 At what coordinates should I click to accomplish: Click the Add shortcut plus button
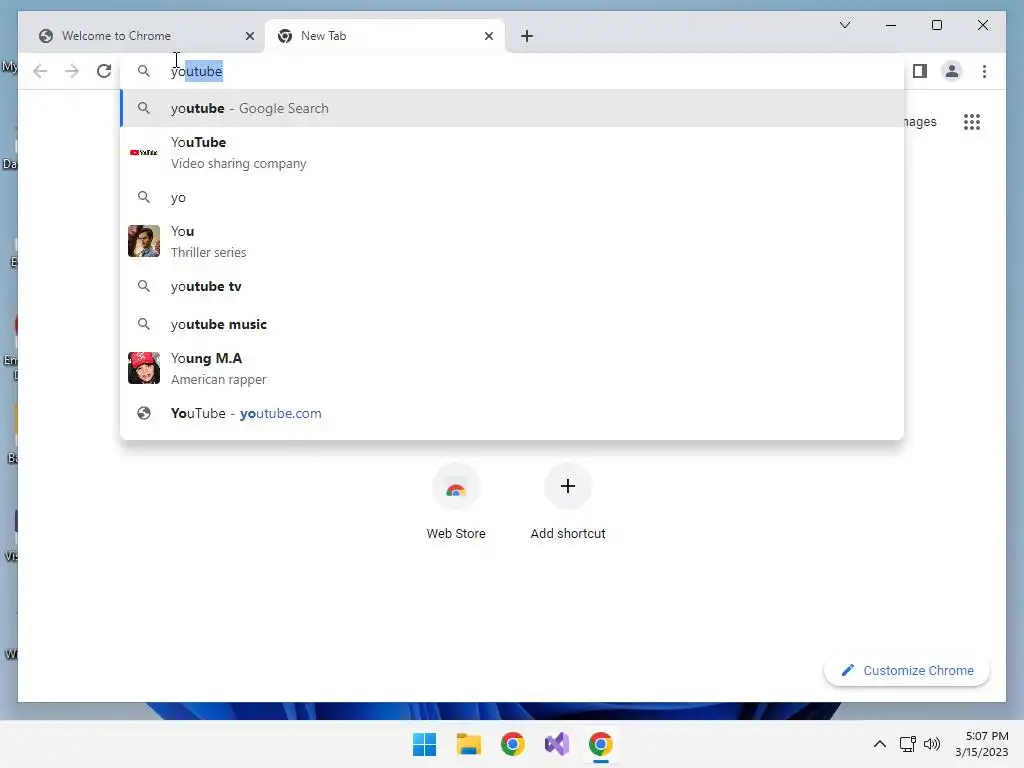pyautogui.click(x=568, y=486)
